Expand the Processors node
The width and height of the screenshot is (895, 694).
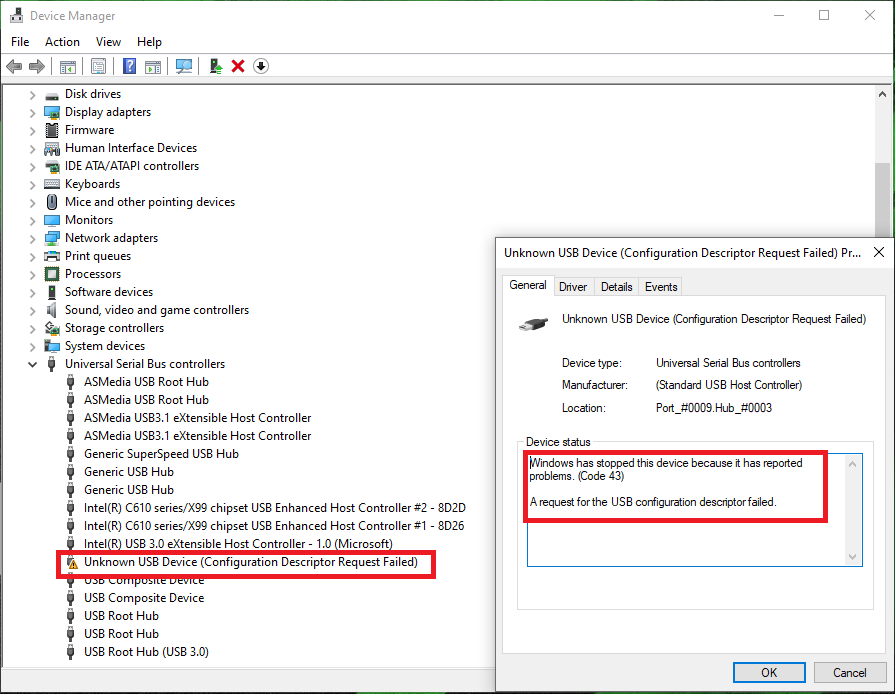tap(33, 275)
